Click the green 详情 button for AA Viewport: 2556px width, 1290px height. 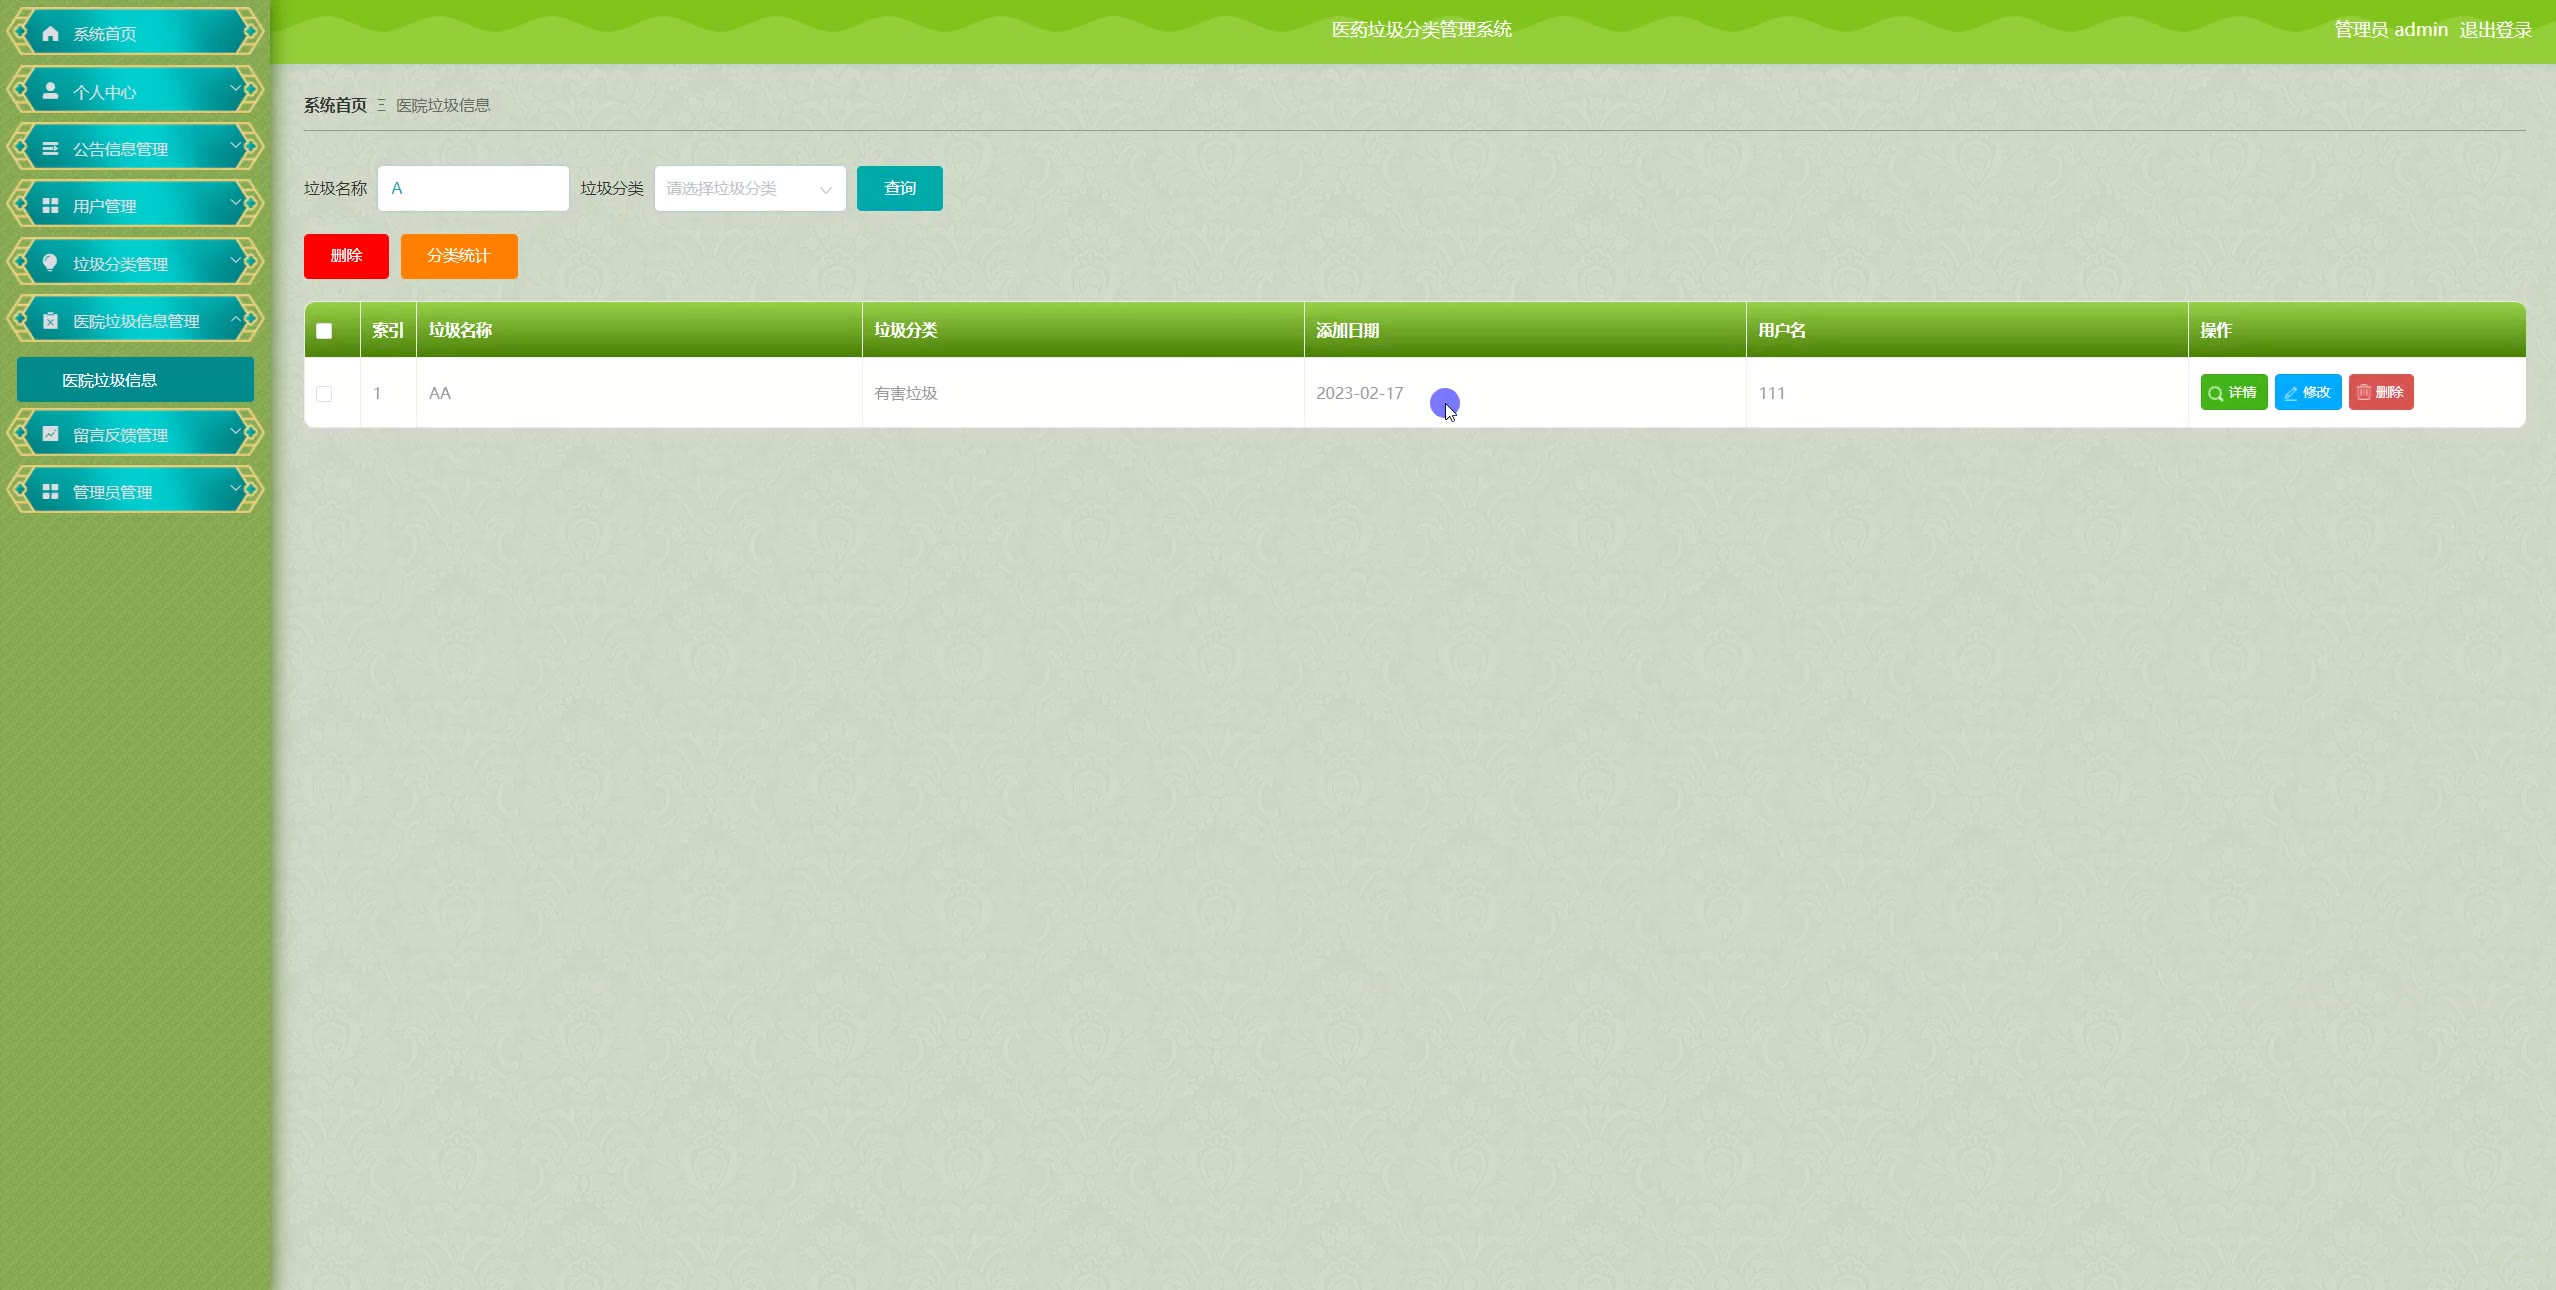click(2233, 392)
